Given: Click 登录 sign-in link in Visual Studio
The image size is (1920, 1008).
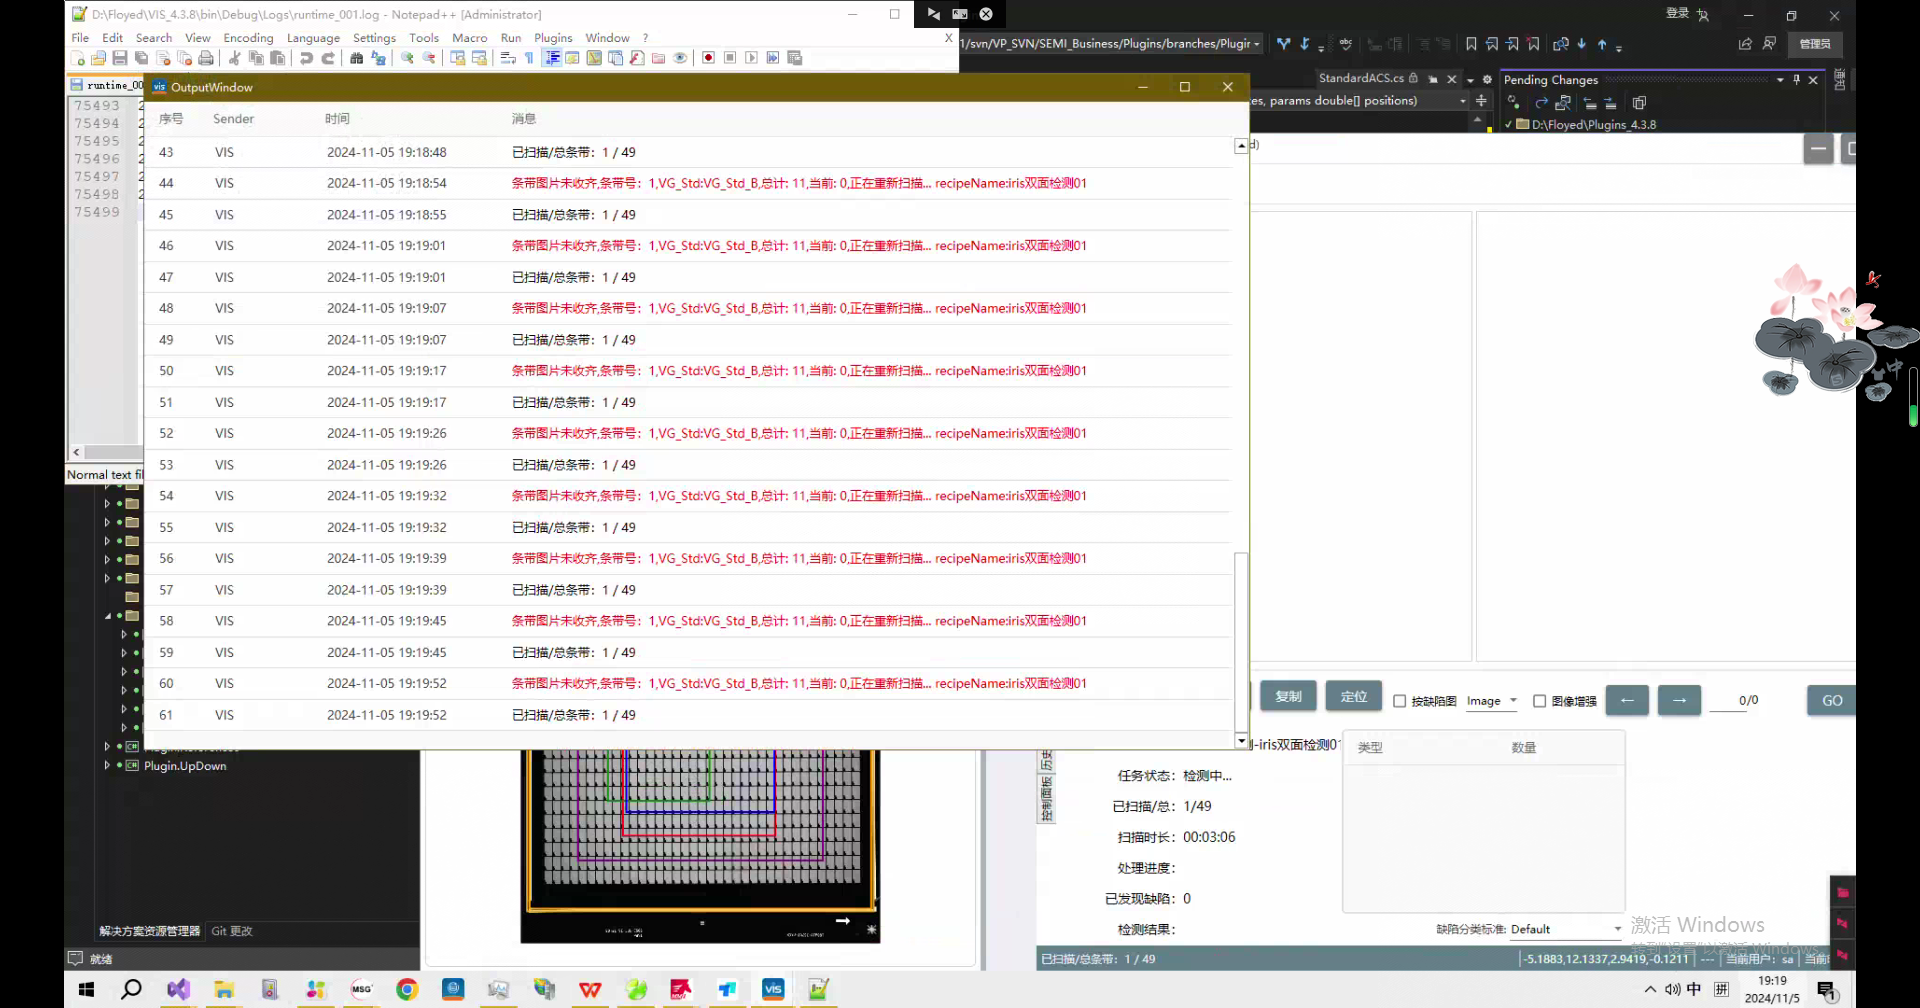Looking at the screenshot, I should coord(1677,13).
